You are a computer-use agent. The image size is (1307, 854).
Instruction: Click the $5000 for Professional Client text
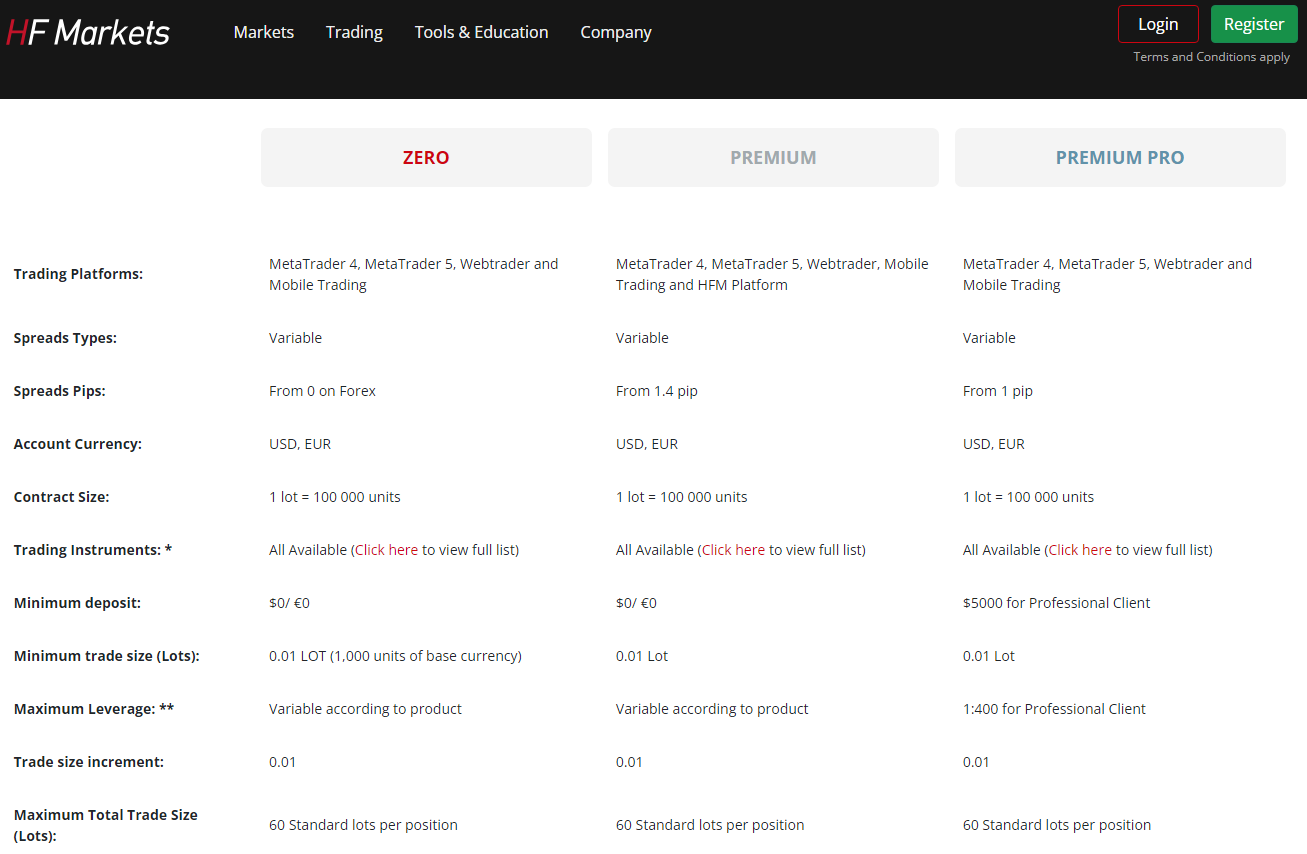coord(1056,602)
